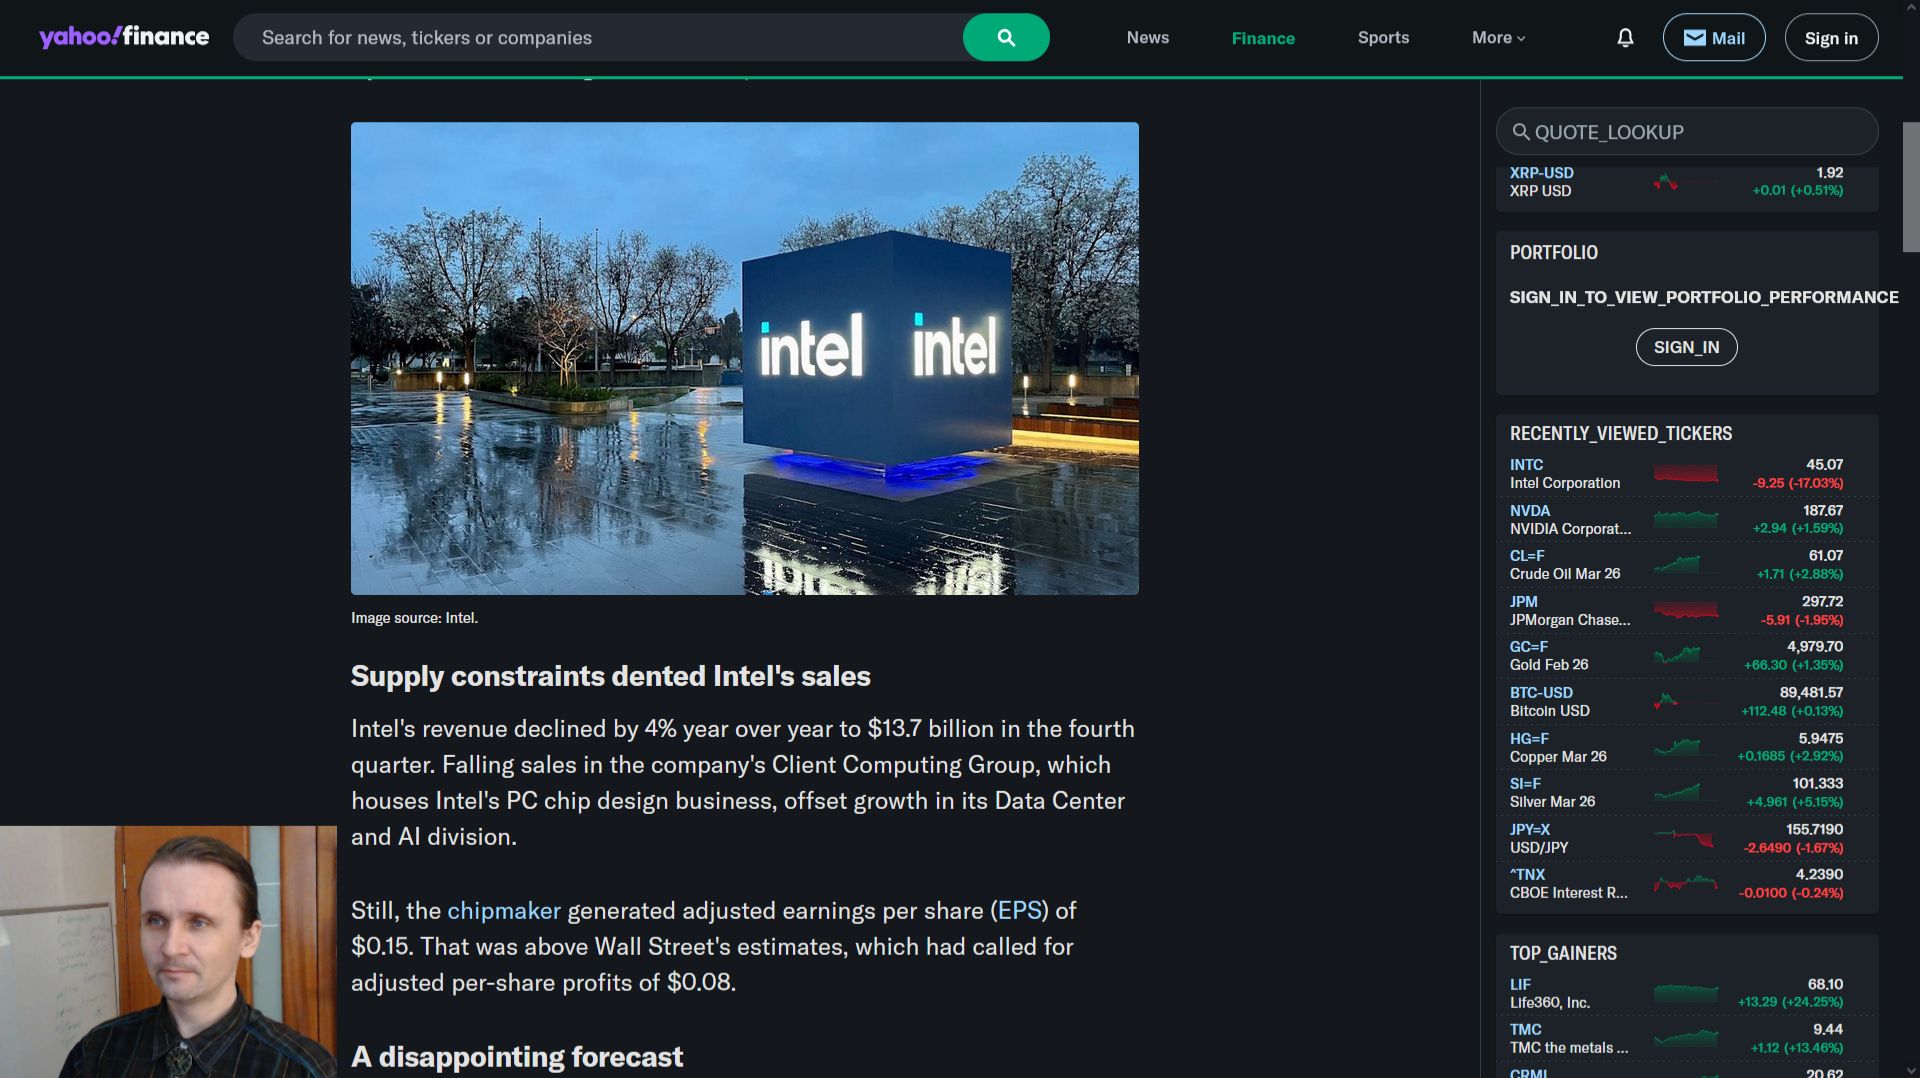
Task: Open the News section
Action: 1147,37
